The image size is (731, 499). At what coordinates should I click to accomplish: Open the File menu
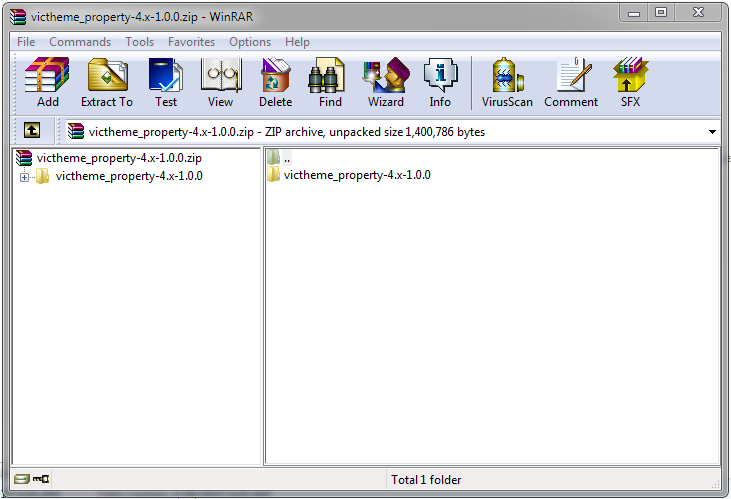(x=26, y=42)
